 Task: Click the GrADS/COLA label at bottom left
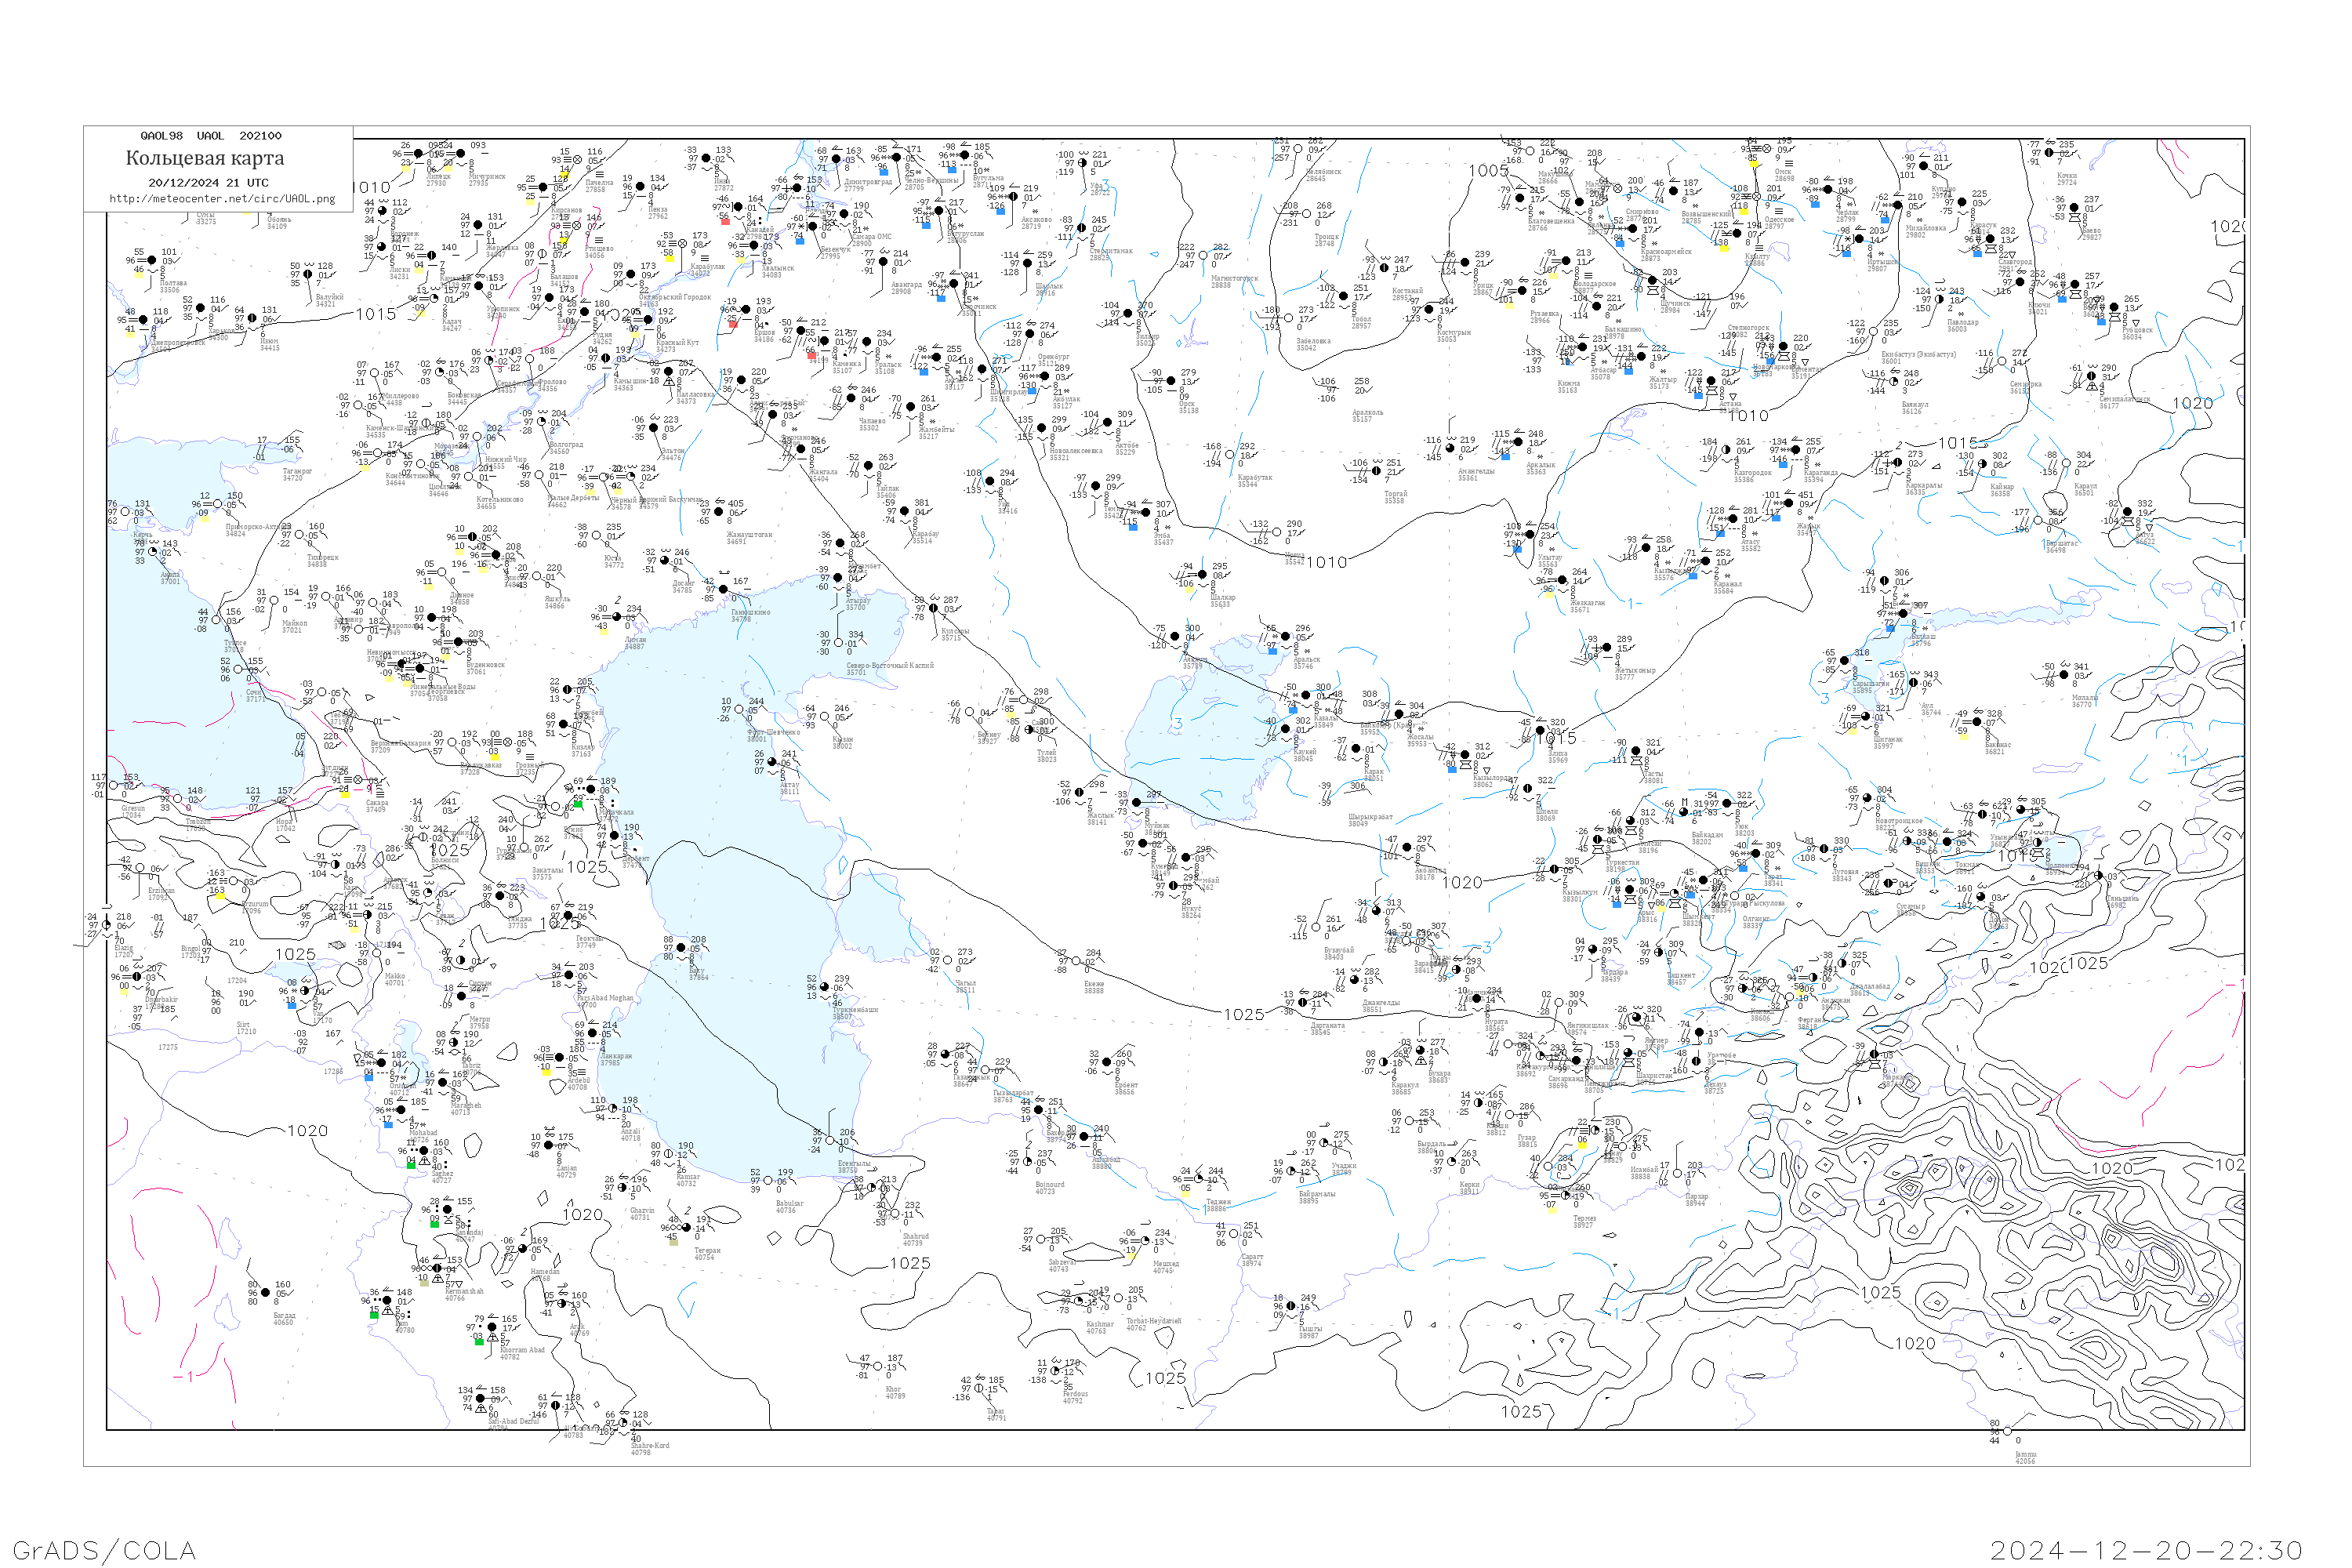104,1549
